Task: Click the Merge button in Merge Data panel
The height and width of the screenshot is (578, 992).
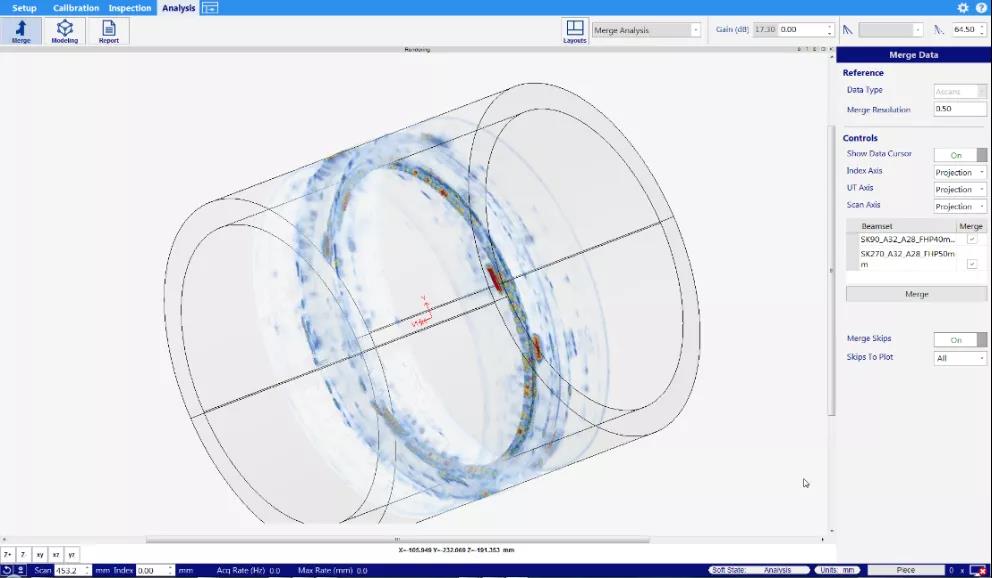Action: pyautogui.click(x=916, y=294)
